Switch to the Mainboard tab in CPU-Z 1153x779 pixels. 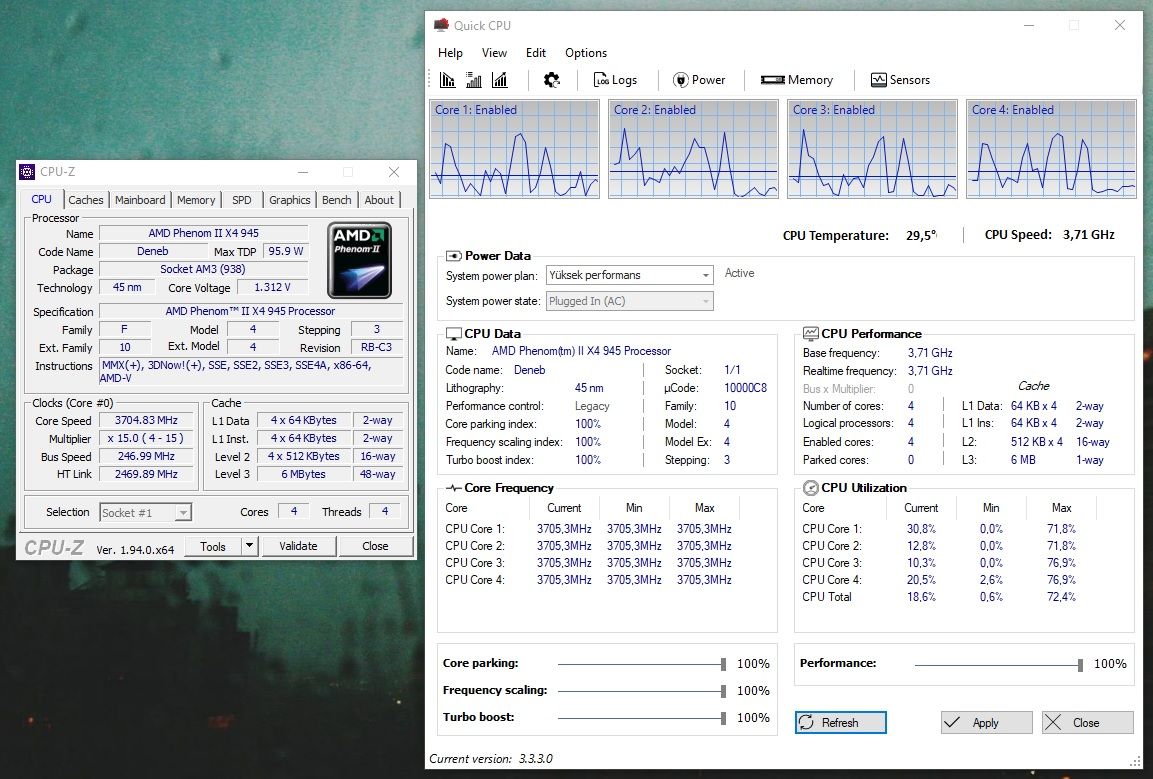[x=140, y=199]
